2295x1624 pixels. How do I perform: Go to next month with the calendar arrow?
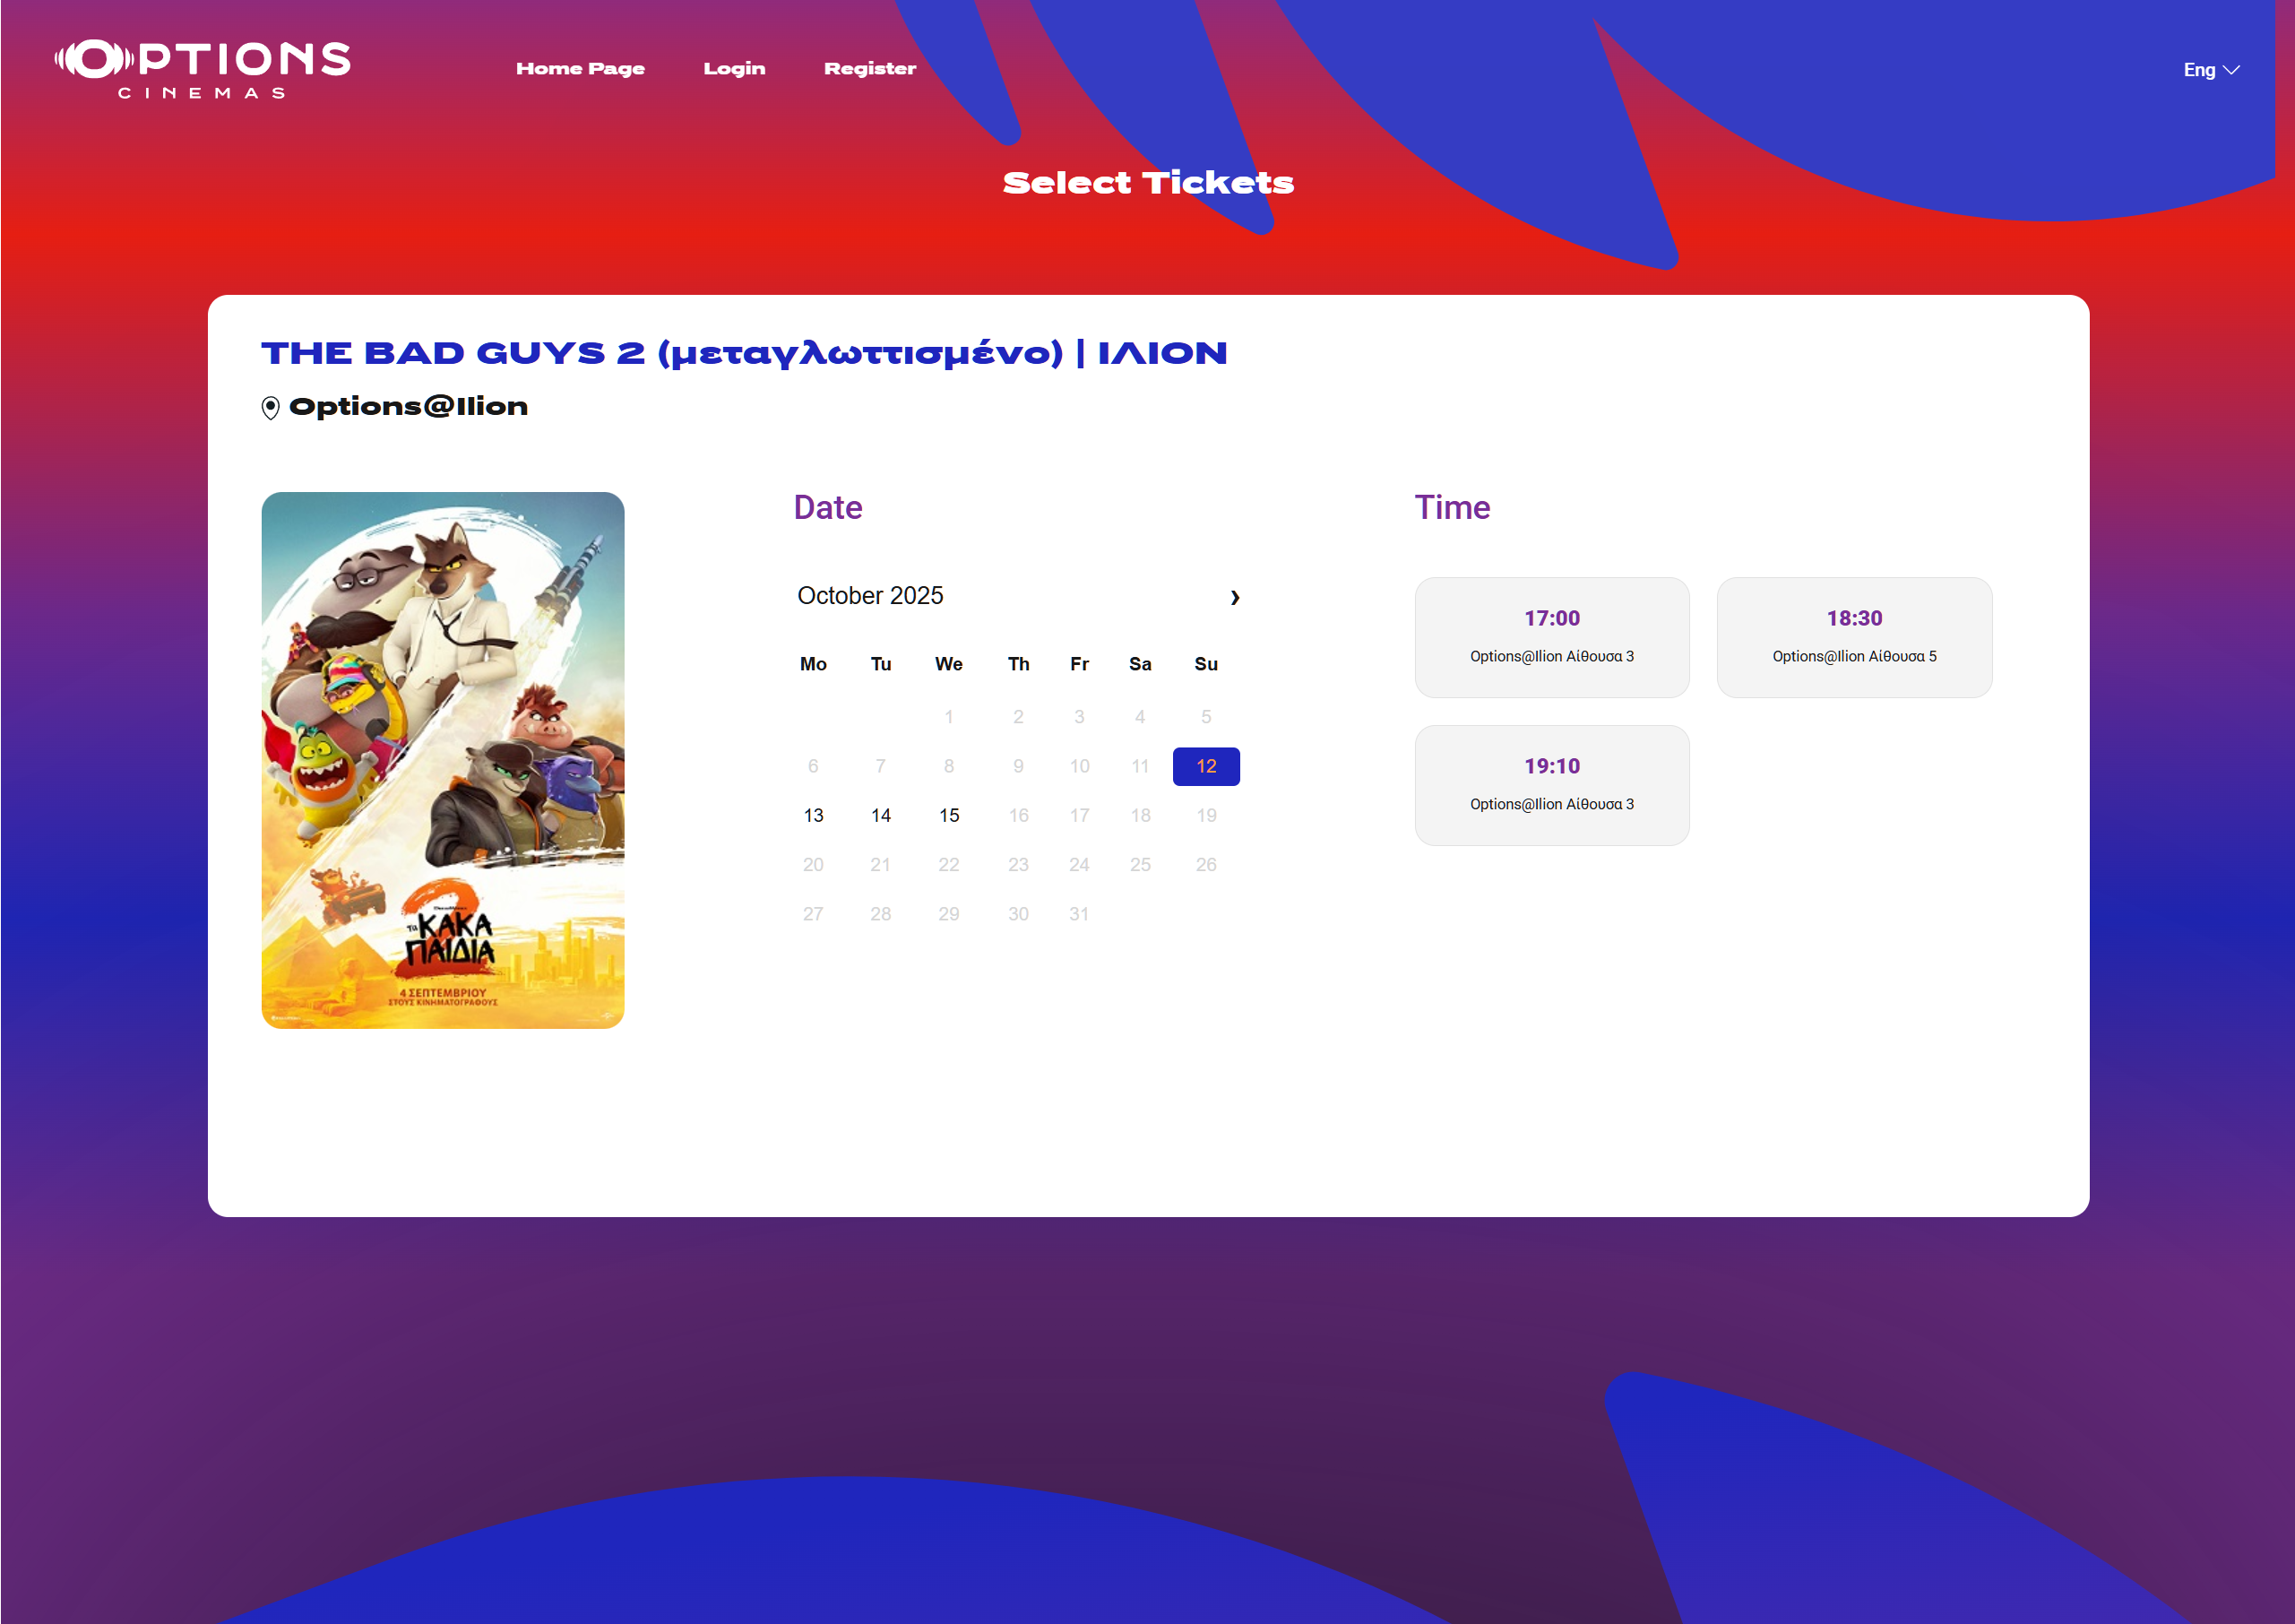1234,597
